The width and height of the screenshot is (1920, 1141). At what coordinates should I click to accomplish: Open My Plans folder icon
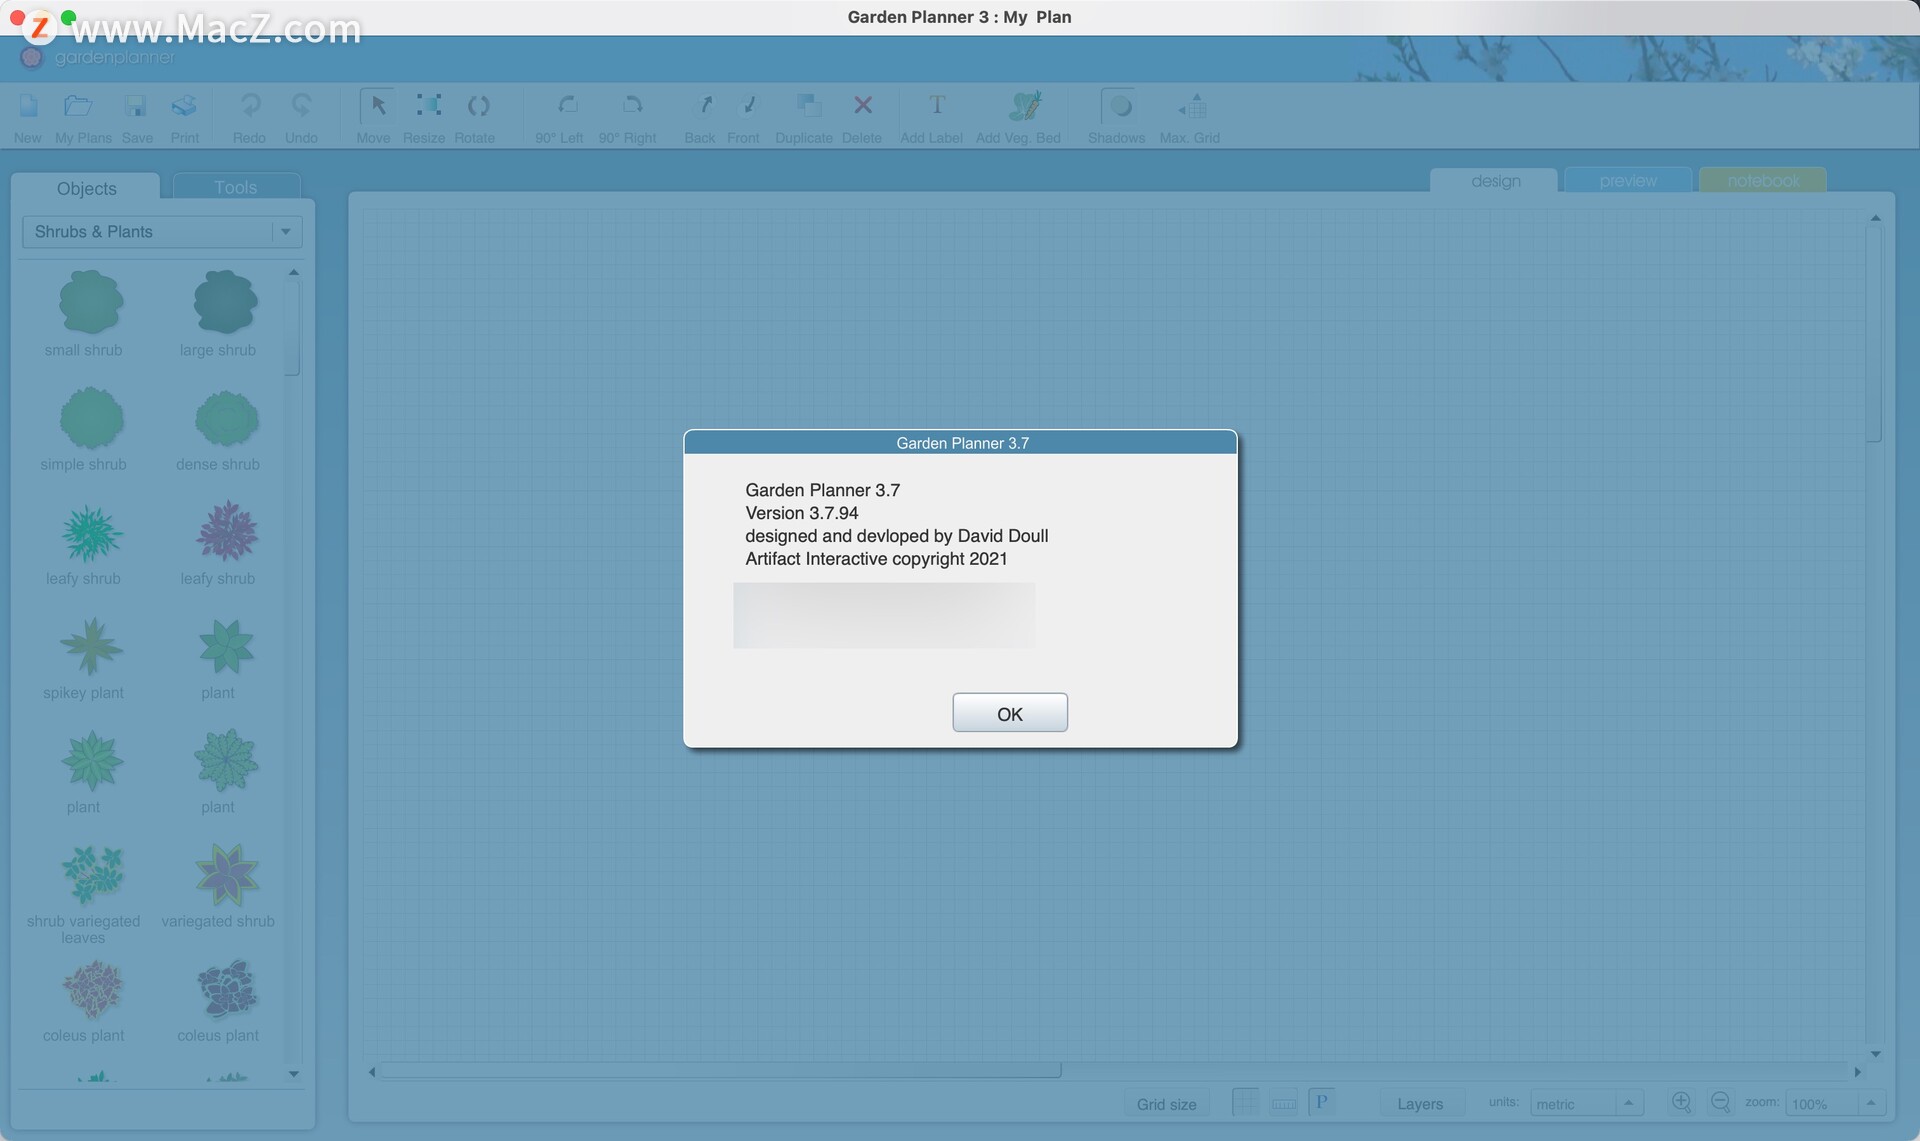[79, 106]
